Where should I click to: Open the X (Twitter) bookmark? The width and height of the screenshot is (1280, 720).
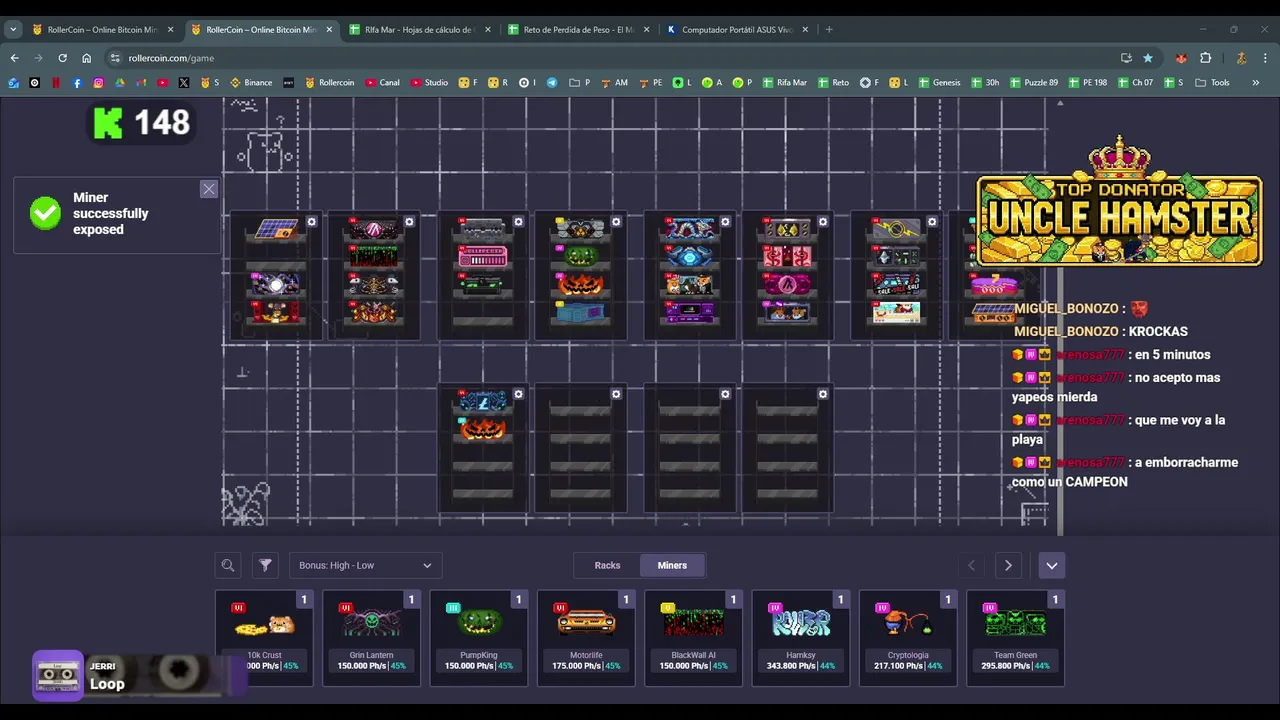(x=184, y=83)
